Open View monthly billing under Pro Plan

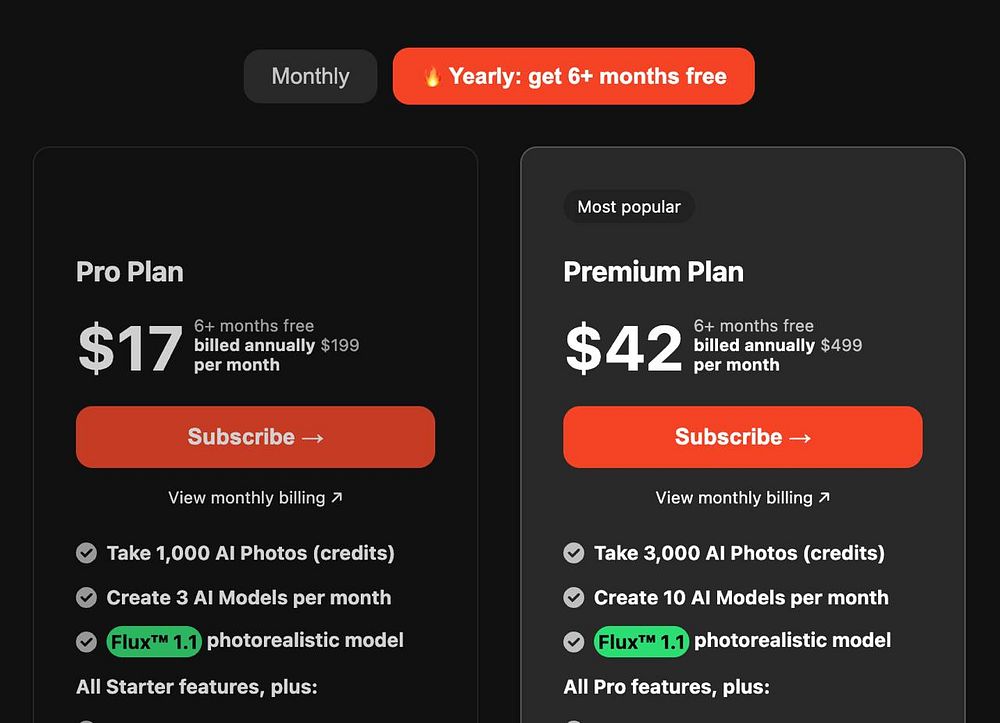coord(246,497)
